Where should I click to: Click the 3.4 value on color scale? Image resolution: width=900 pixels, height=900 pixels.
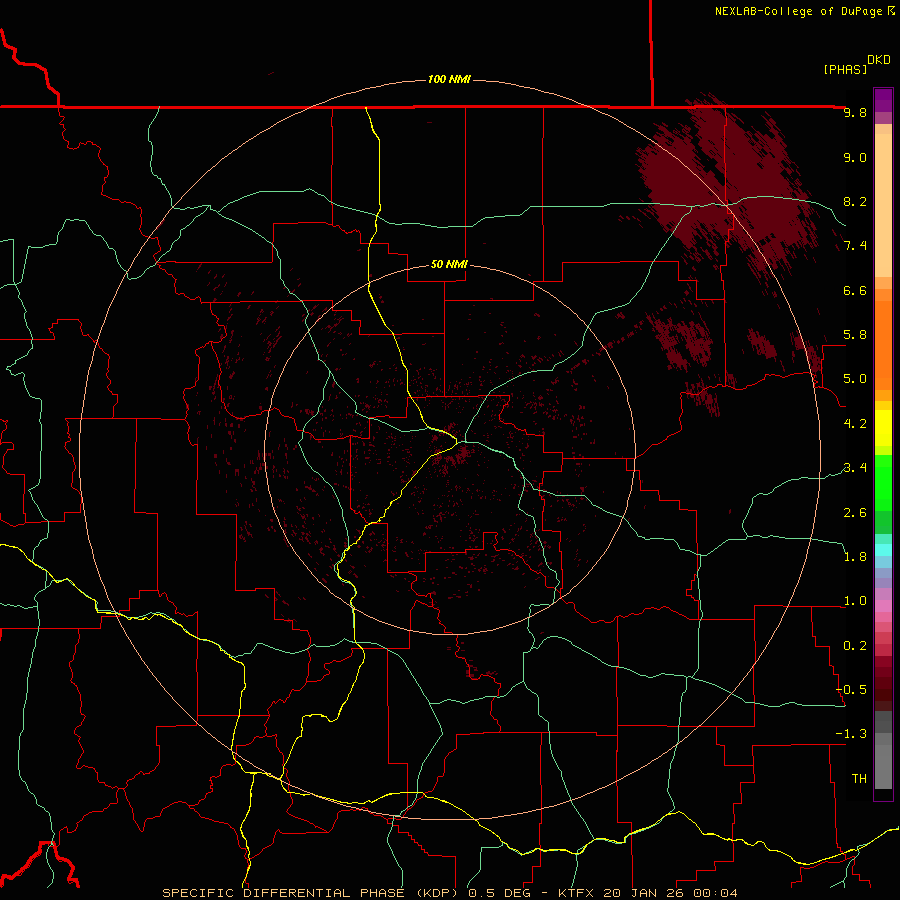pyautogui.click(x=855, y=468)
